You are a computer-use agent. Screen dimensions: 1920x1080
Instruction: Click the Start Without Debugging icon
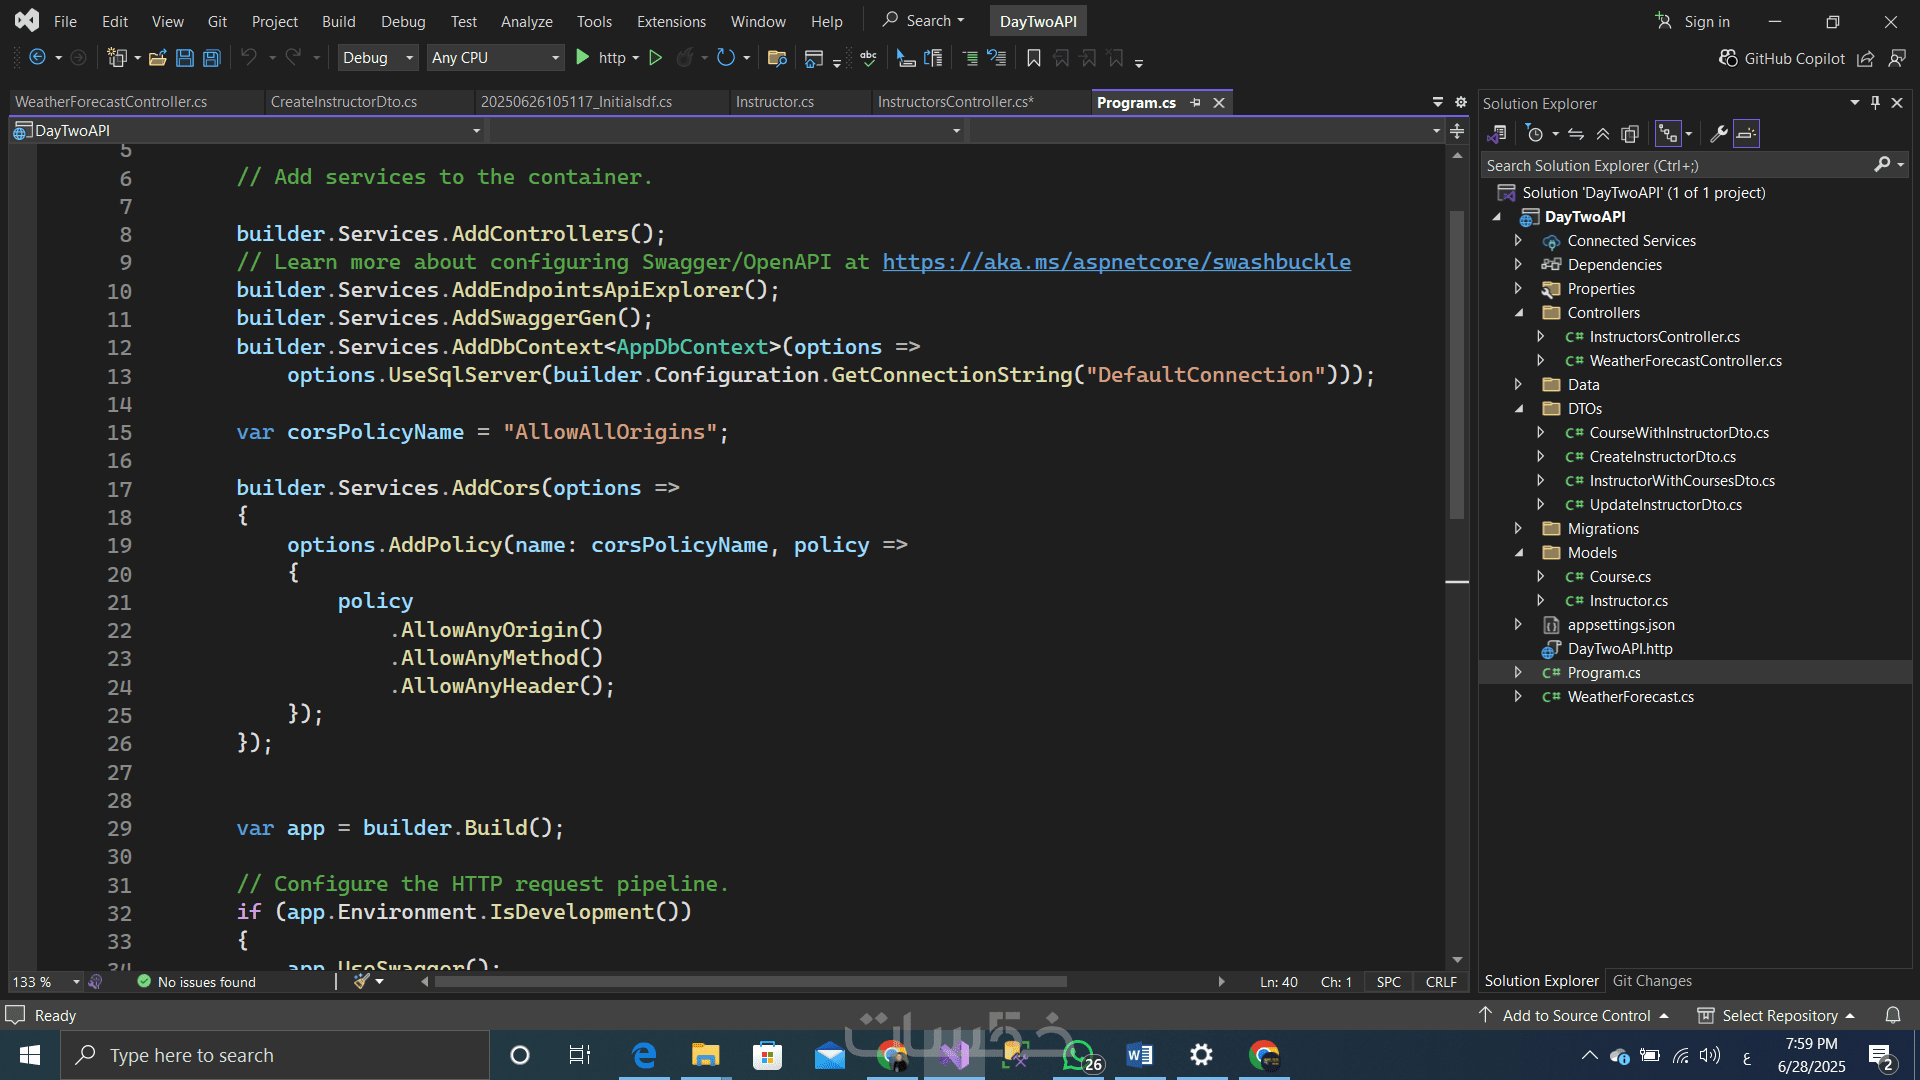coord(655,58)
